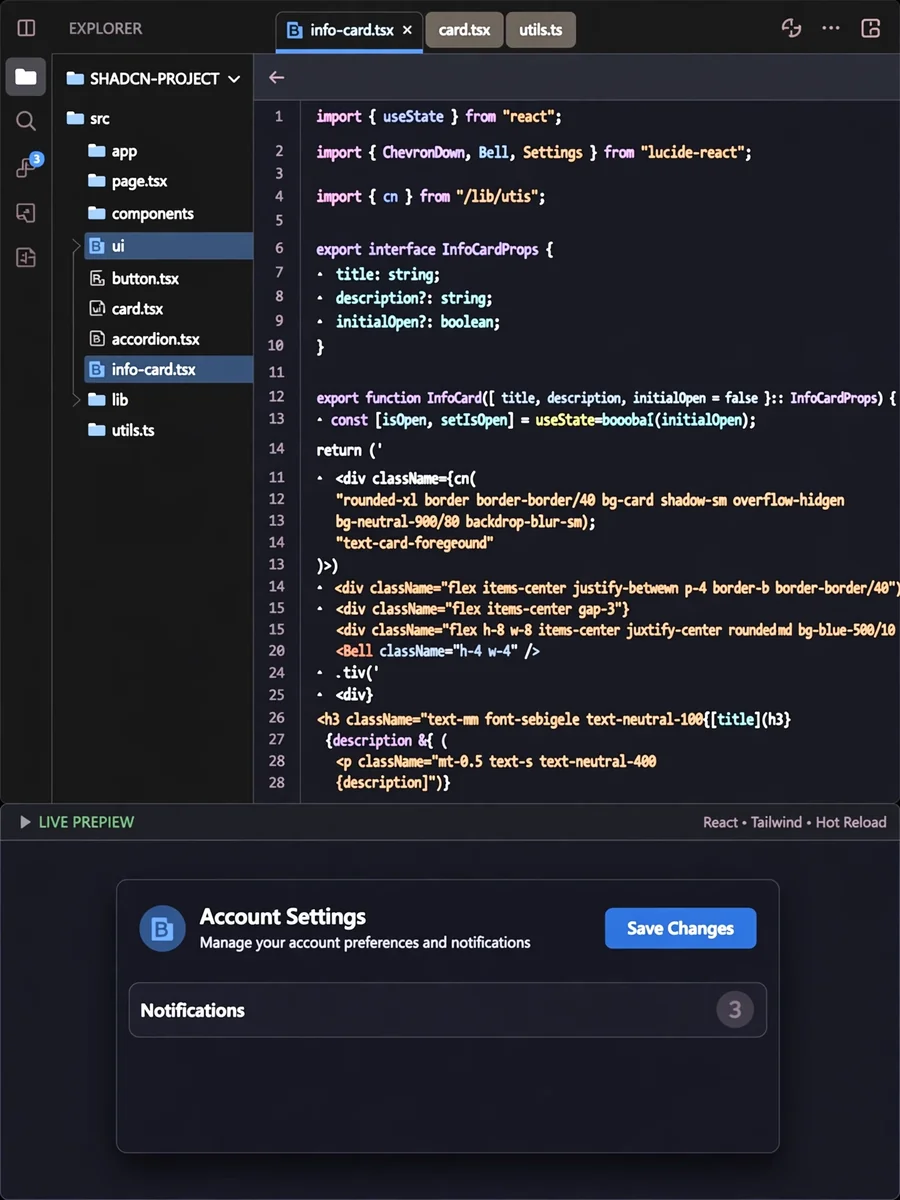Image resolution: width=900 pixels, height=1200 pixels.
Task: Open the app folder
Action: (112, 151)
